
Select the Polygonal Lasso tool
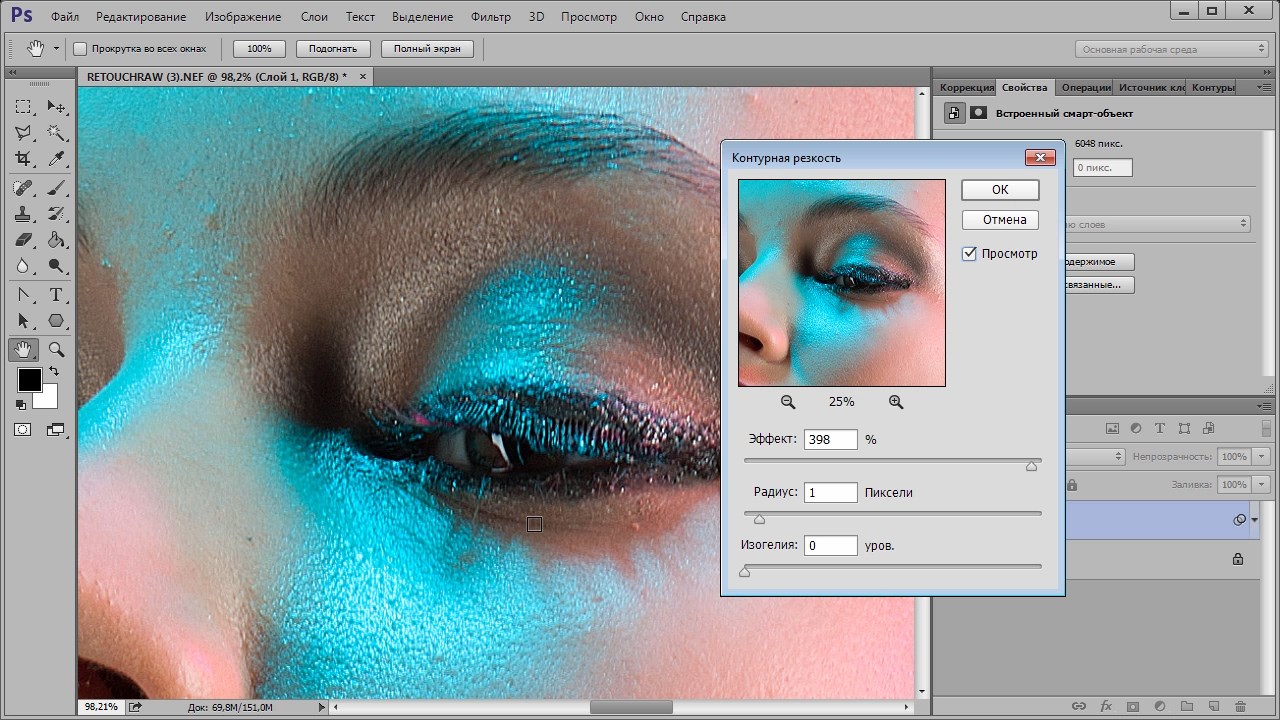tap(24, 133)
